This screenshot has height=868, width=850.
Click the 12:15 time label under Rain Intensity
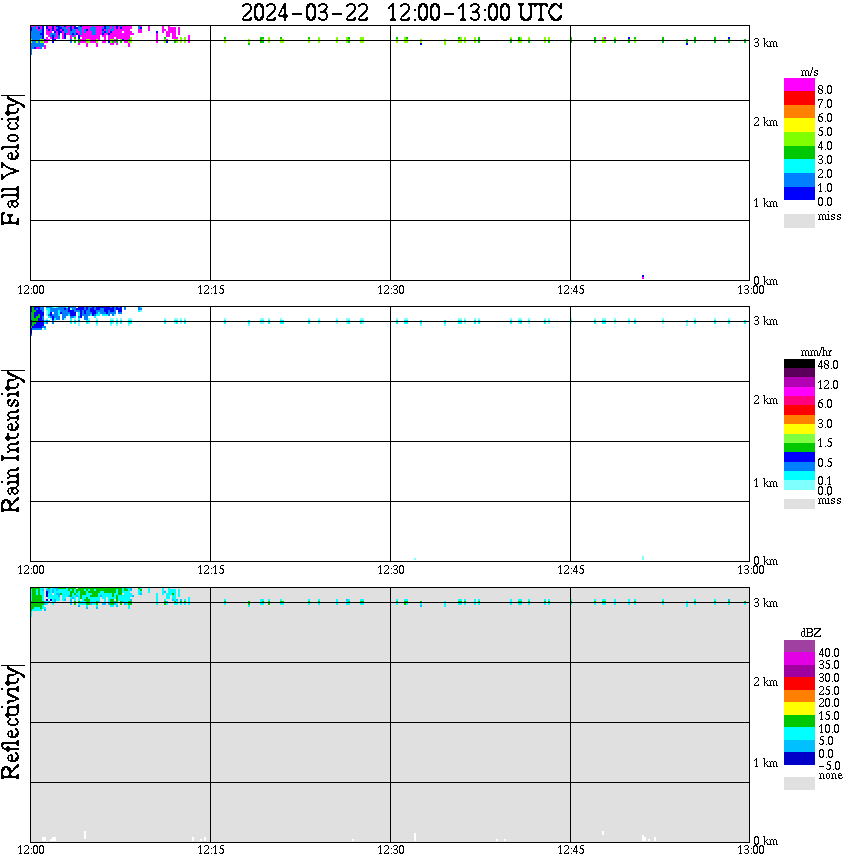pos(210,570)
